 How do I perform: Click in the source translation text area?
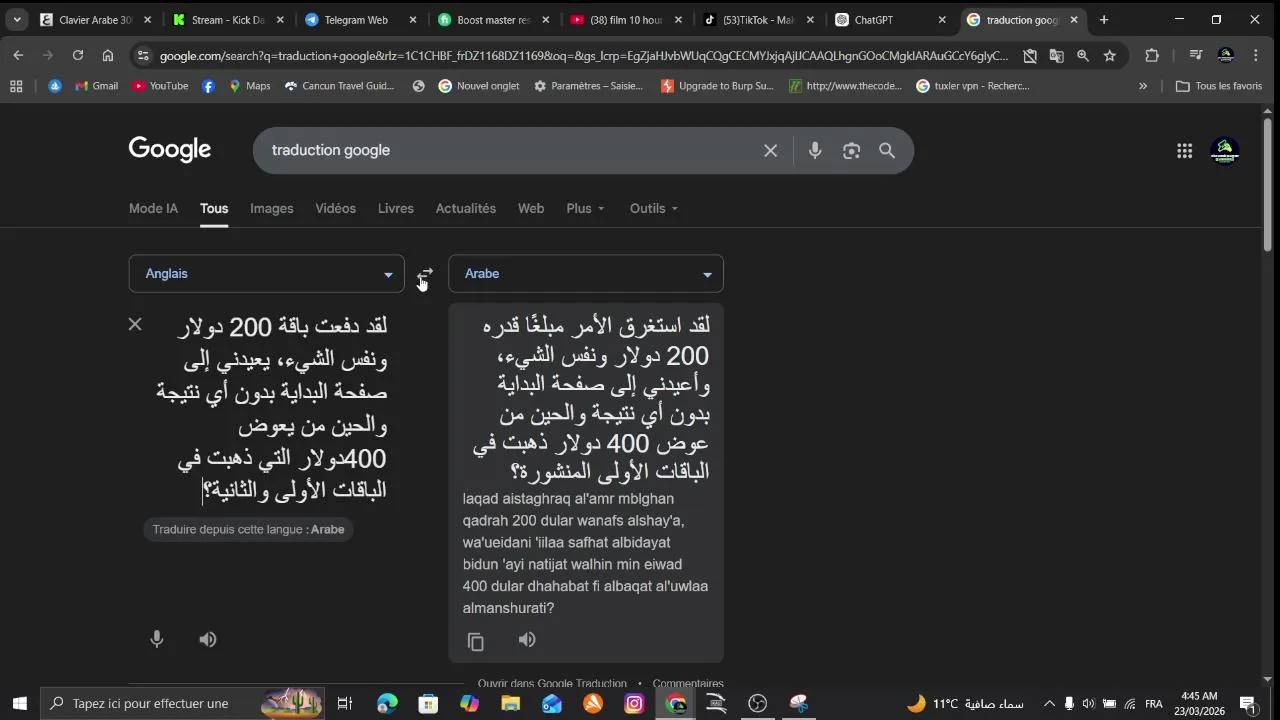(x=270, y=408)
